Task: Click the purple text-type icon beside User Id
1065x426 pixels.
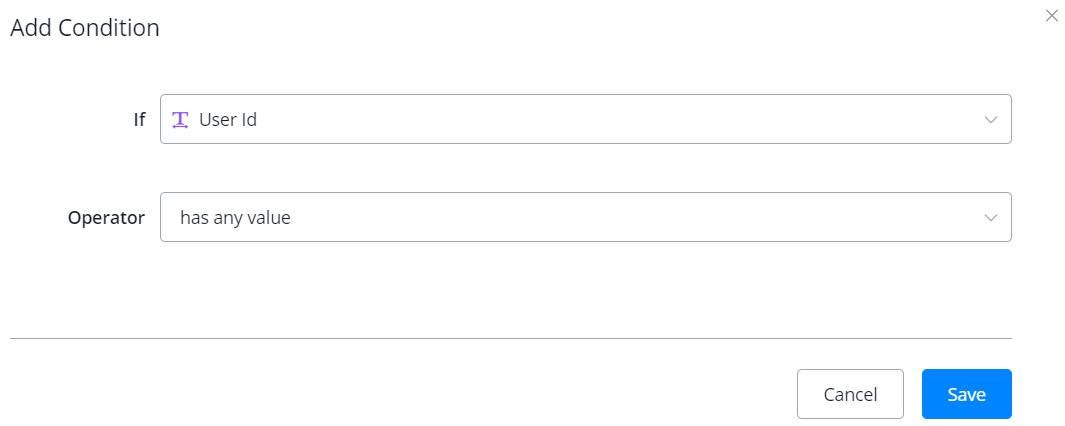Action: tap(180, 120)
